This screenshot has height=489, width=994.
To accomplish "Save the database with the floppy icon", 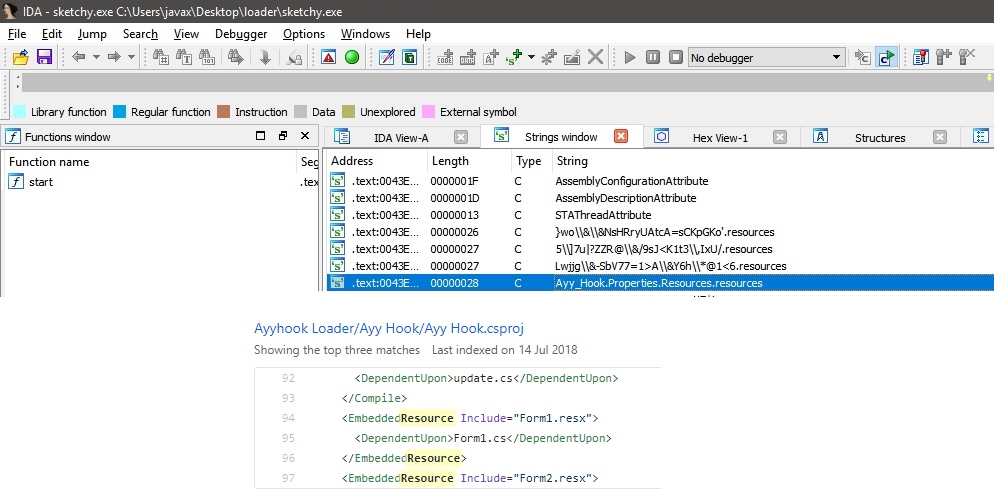I will tap(44, 58).
